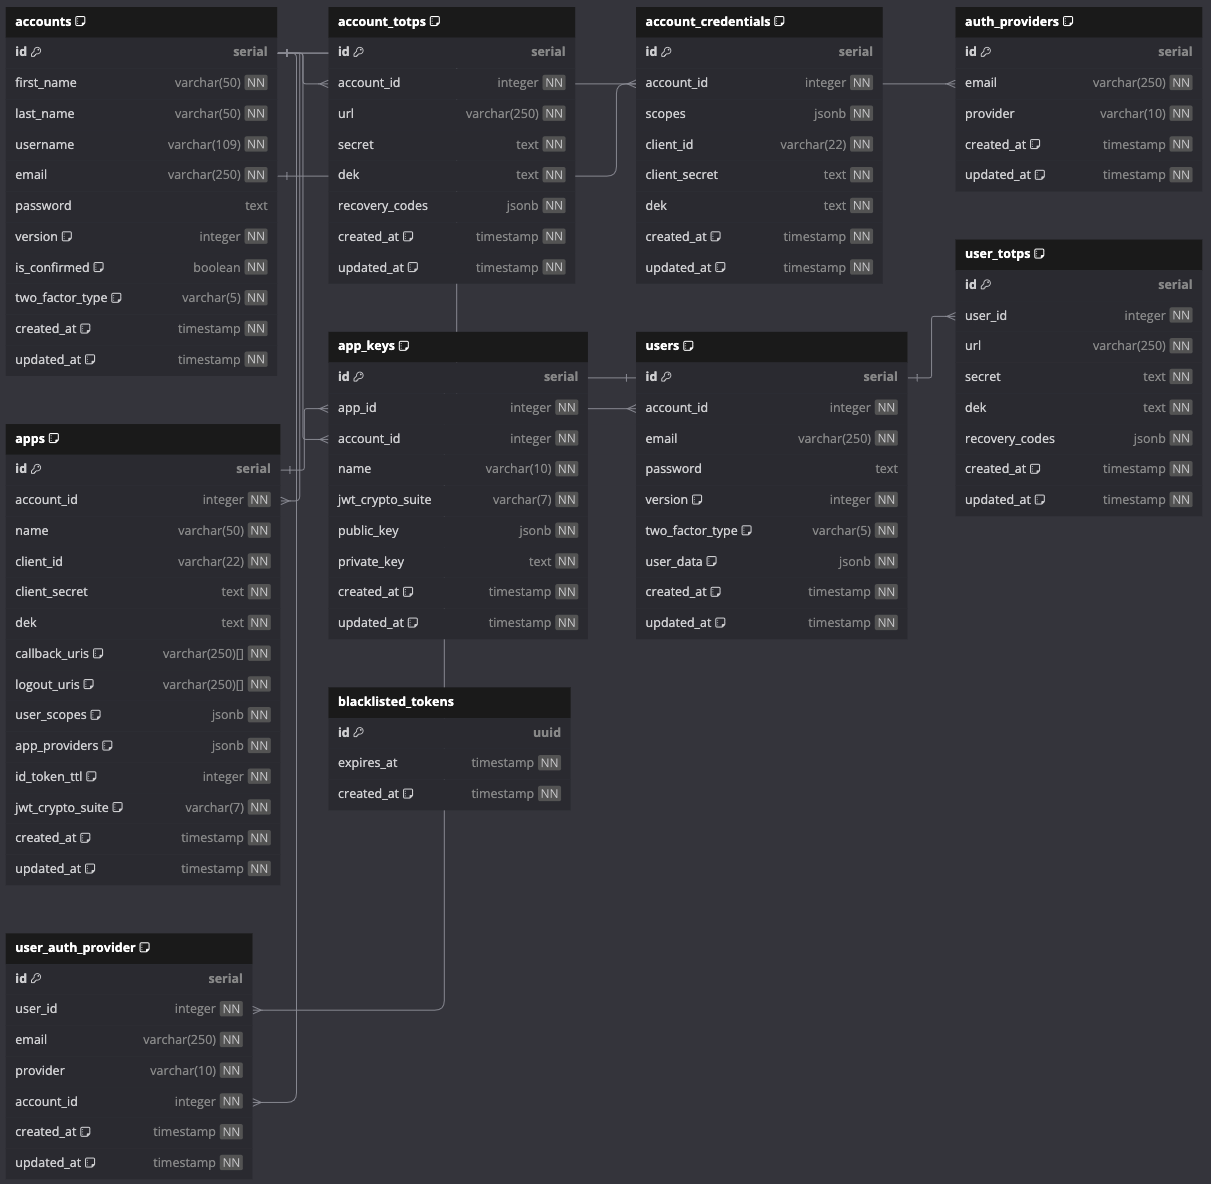The image size is (1211, 1184).
Task: Open the note icon next to callback_uris in apps
Action: 98,654
